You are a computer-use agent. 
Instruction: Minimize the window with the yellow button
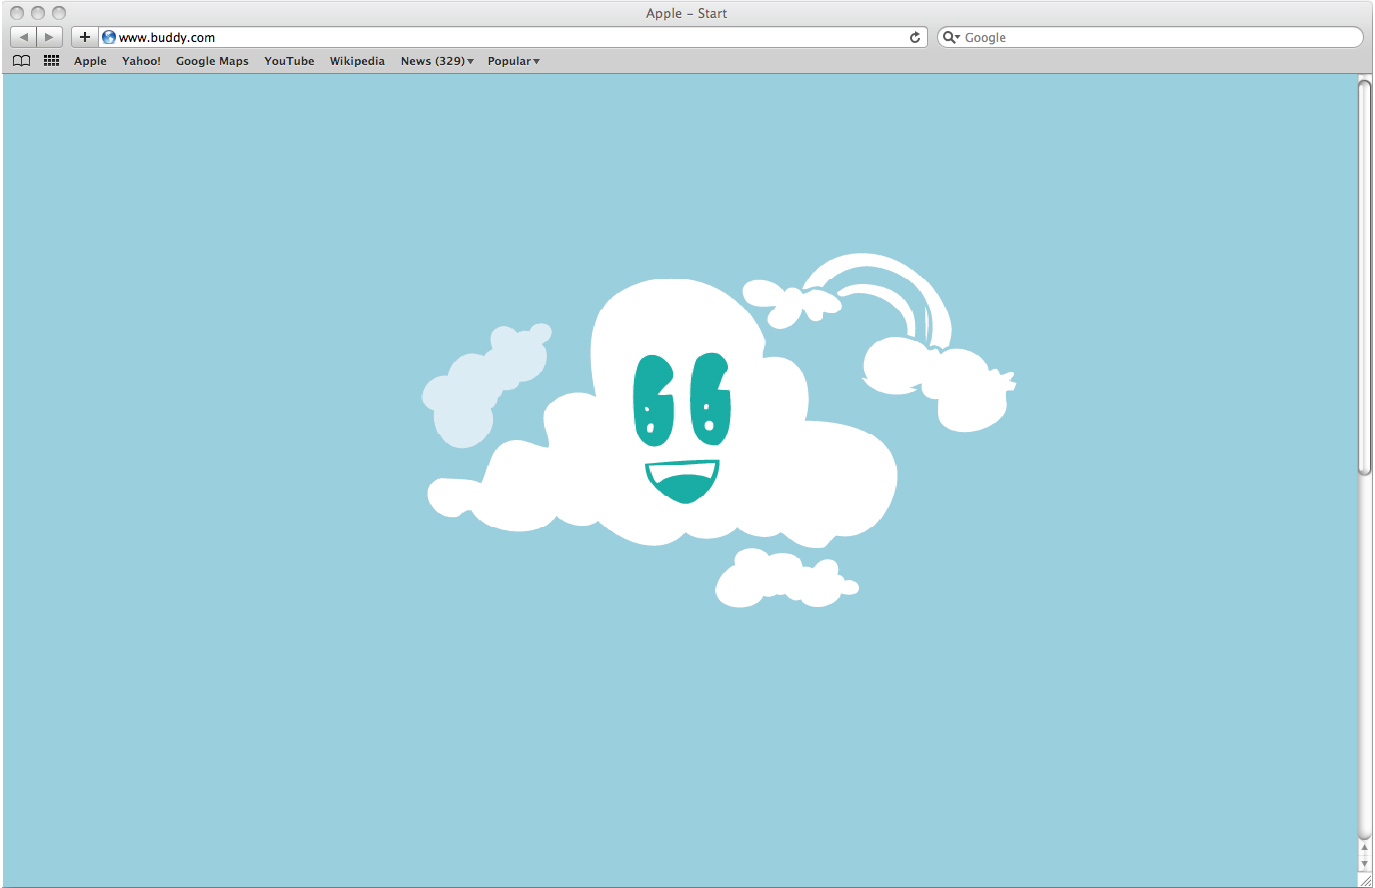[x=38, y=13]
